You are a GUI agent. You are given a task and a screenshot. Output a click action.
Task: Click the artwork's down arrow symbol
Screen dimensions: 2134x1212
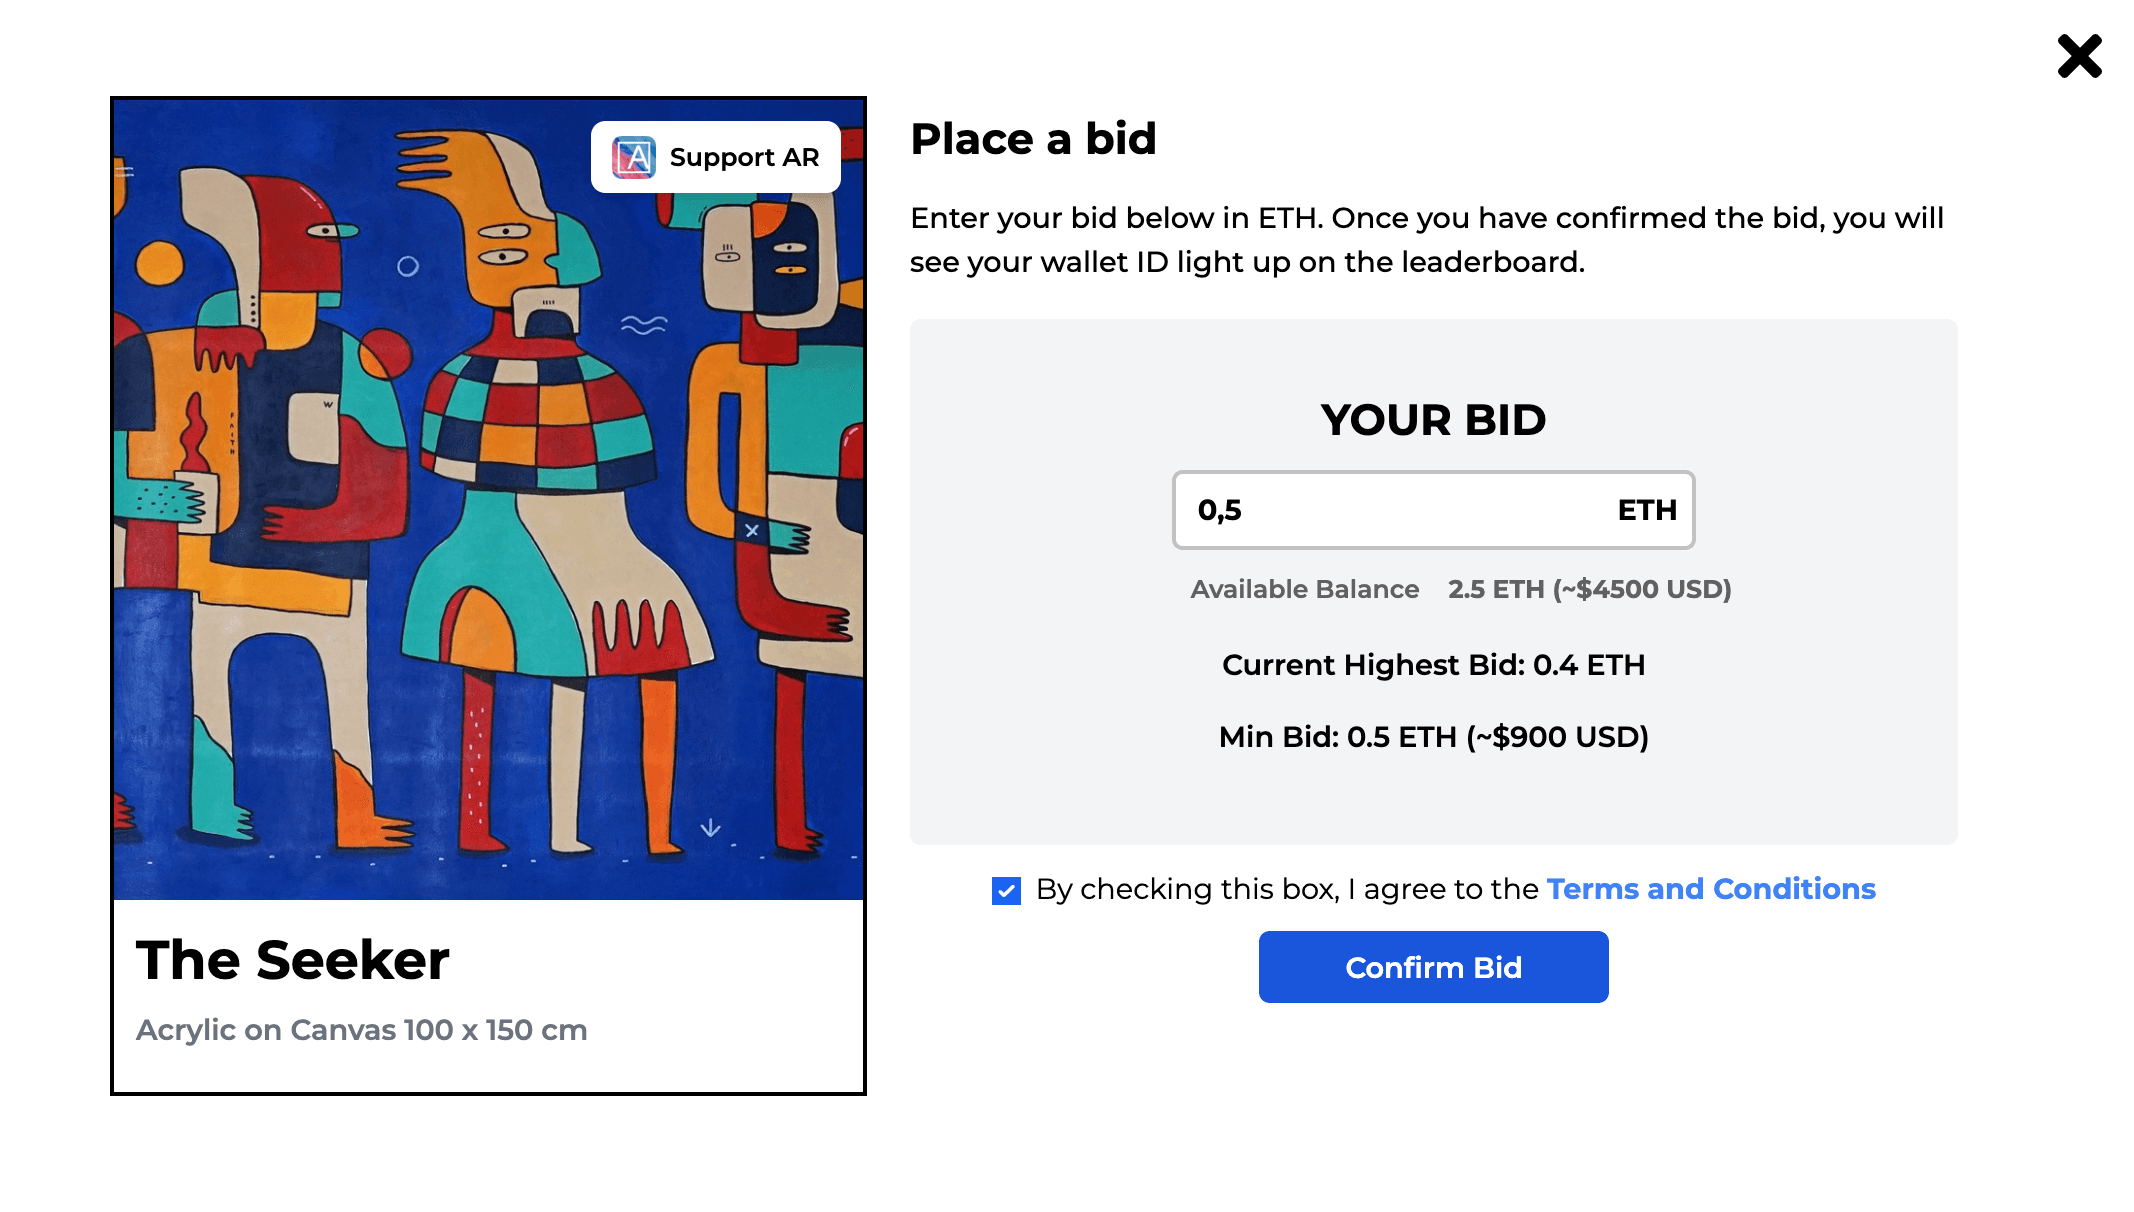[x=711, y=826]
